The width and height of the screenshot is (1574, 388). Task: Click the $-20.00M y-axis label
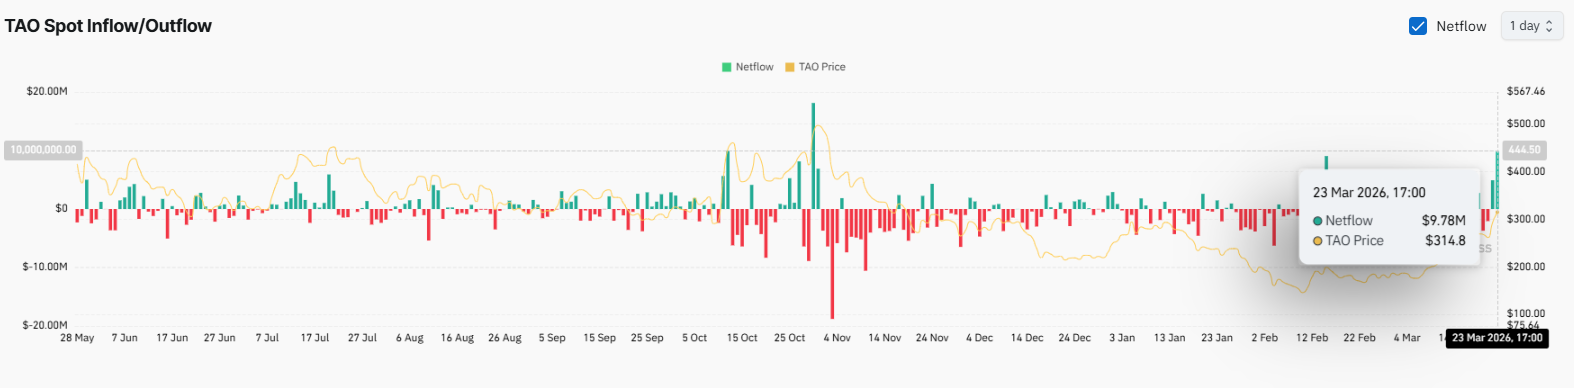[45, 325]
